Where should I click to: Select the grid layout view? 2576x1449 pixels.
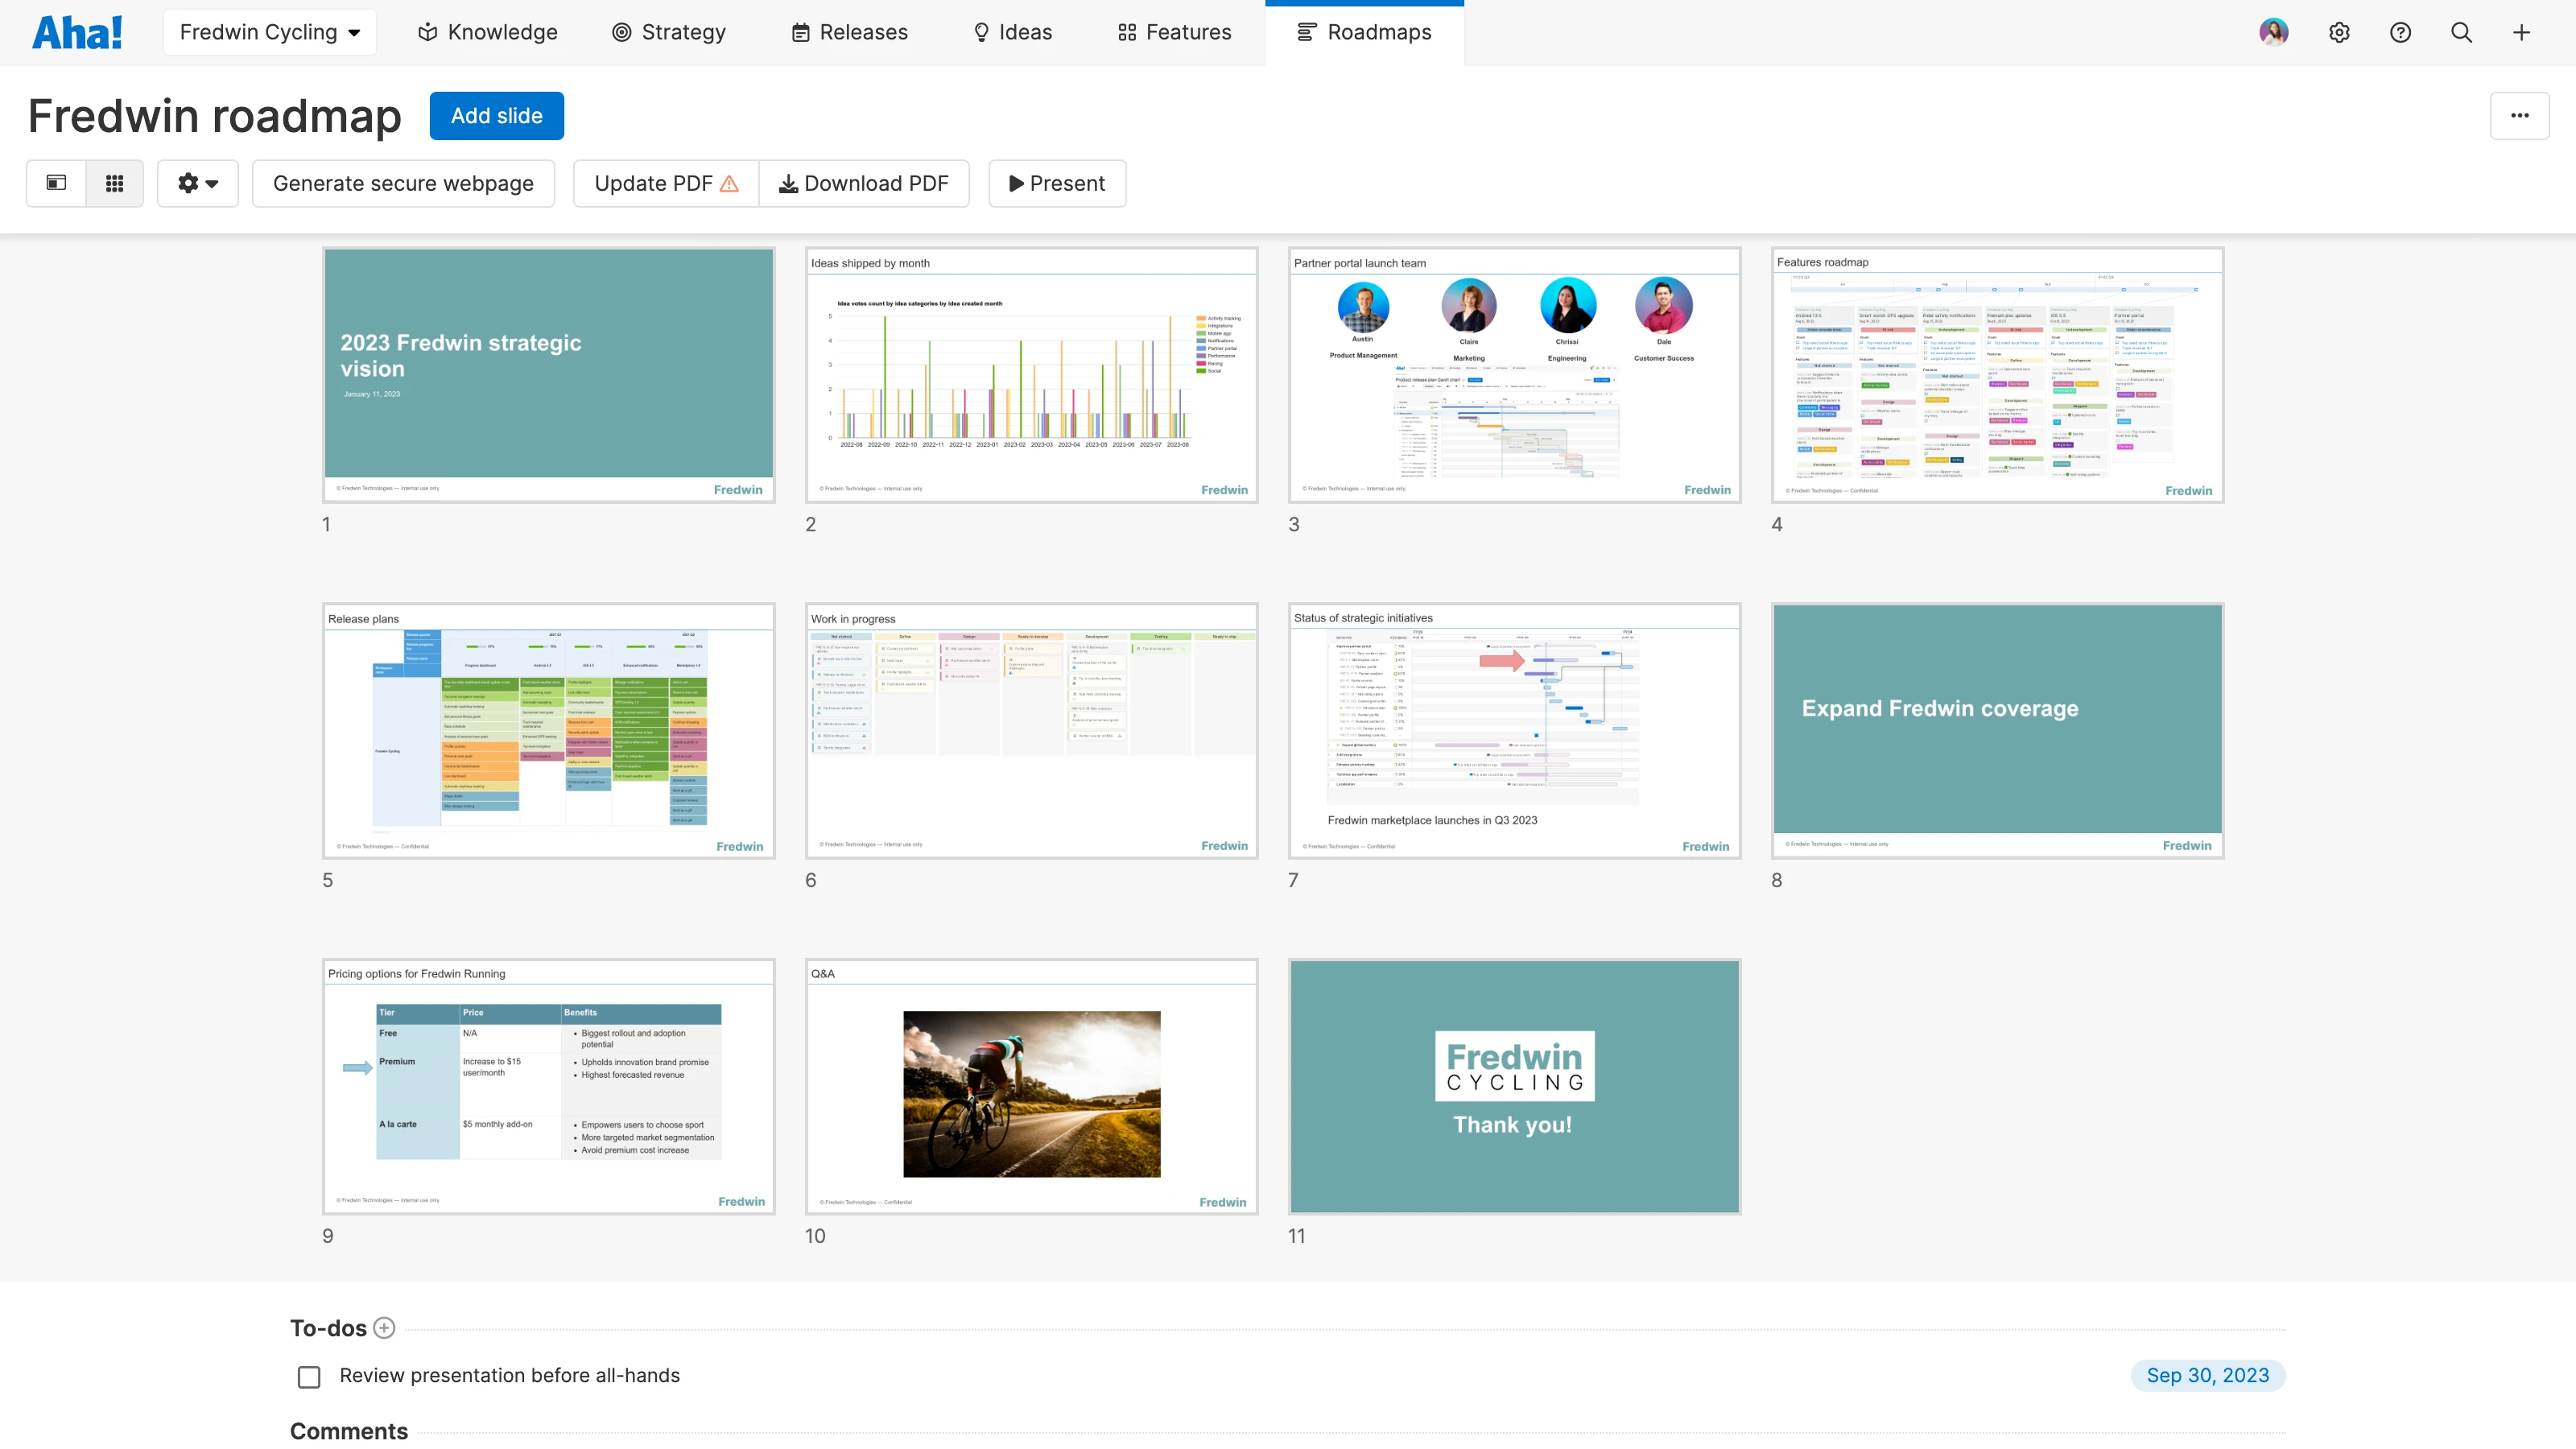(114, 183)
